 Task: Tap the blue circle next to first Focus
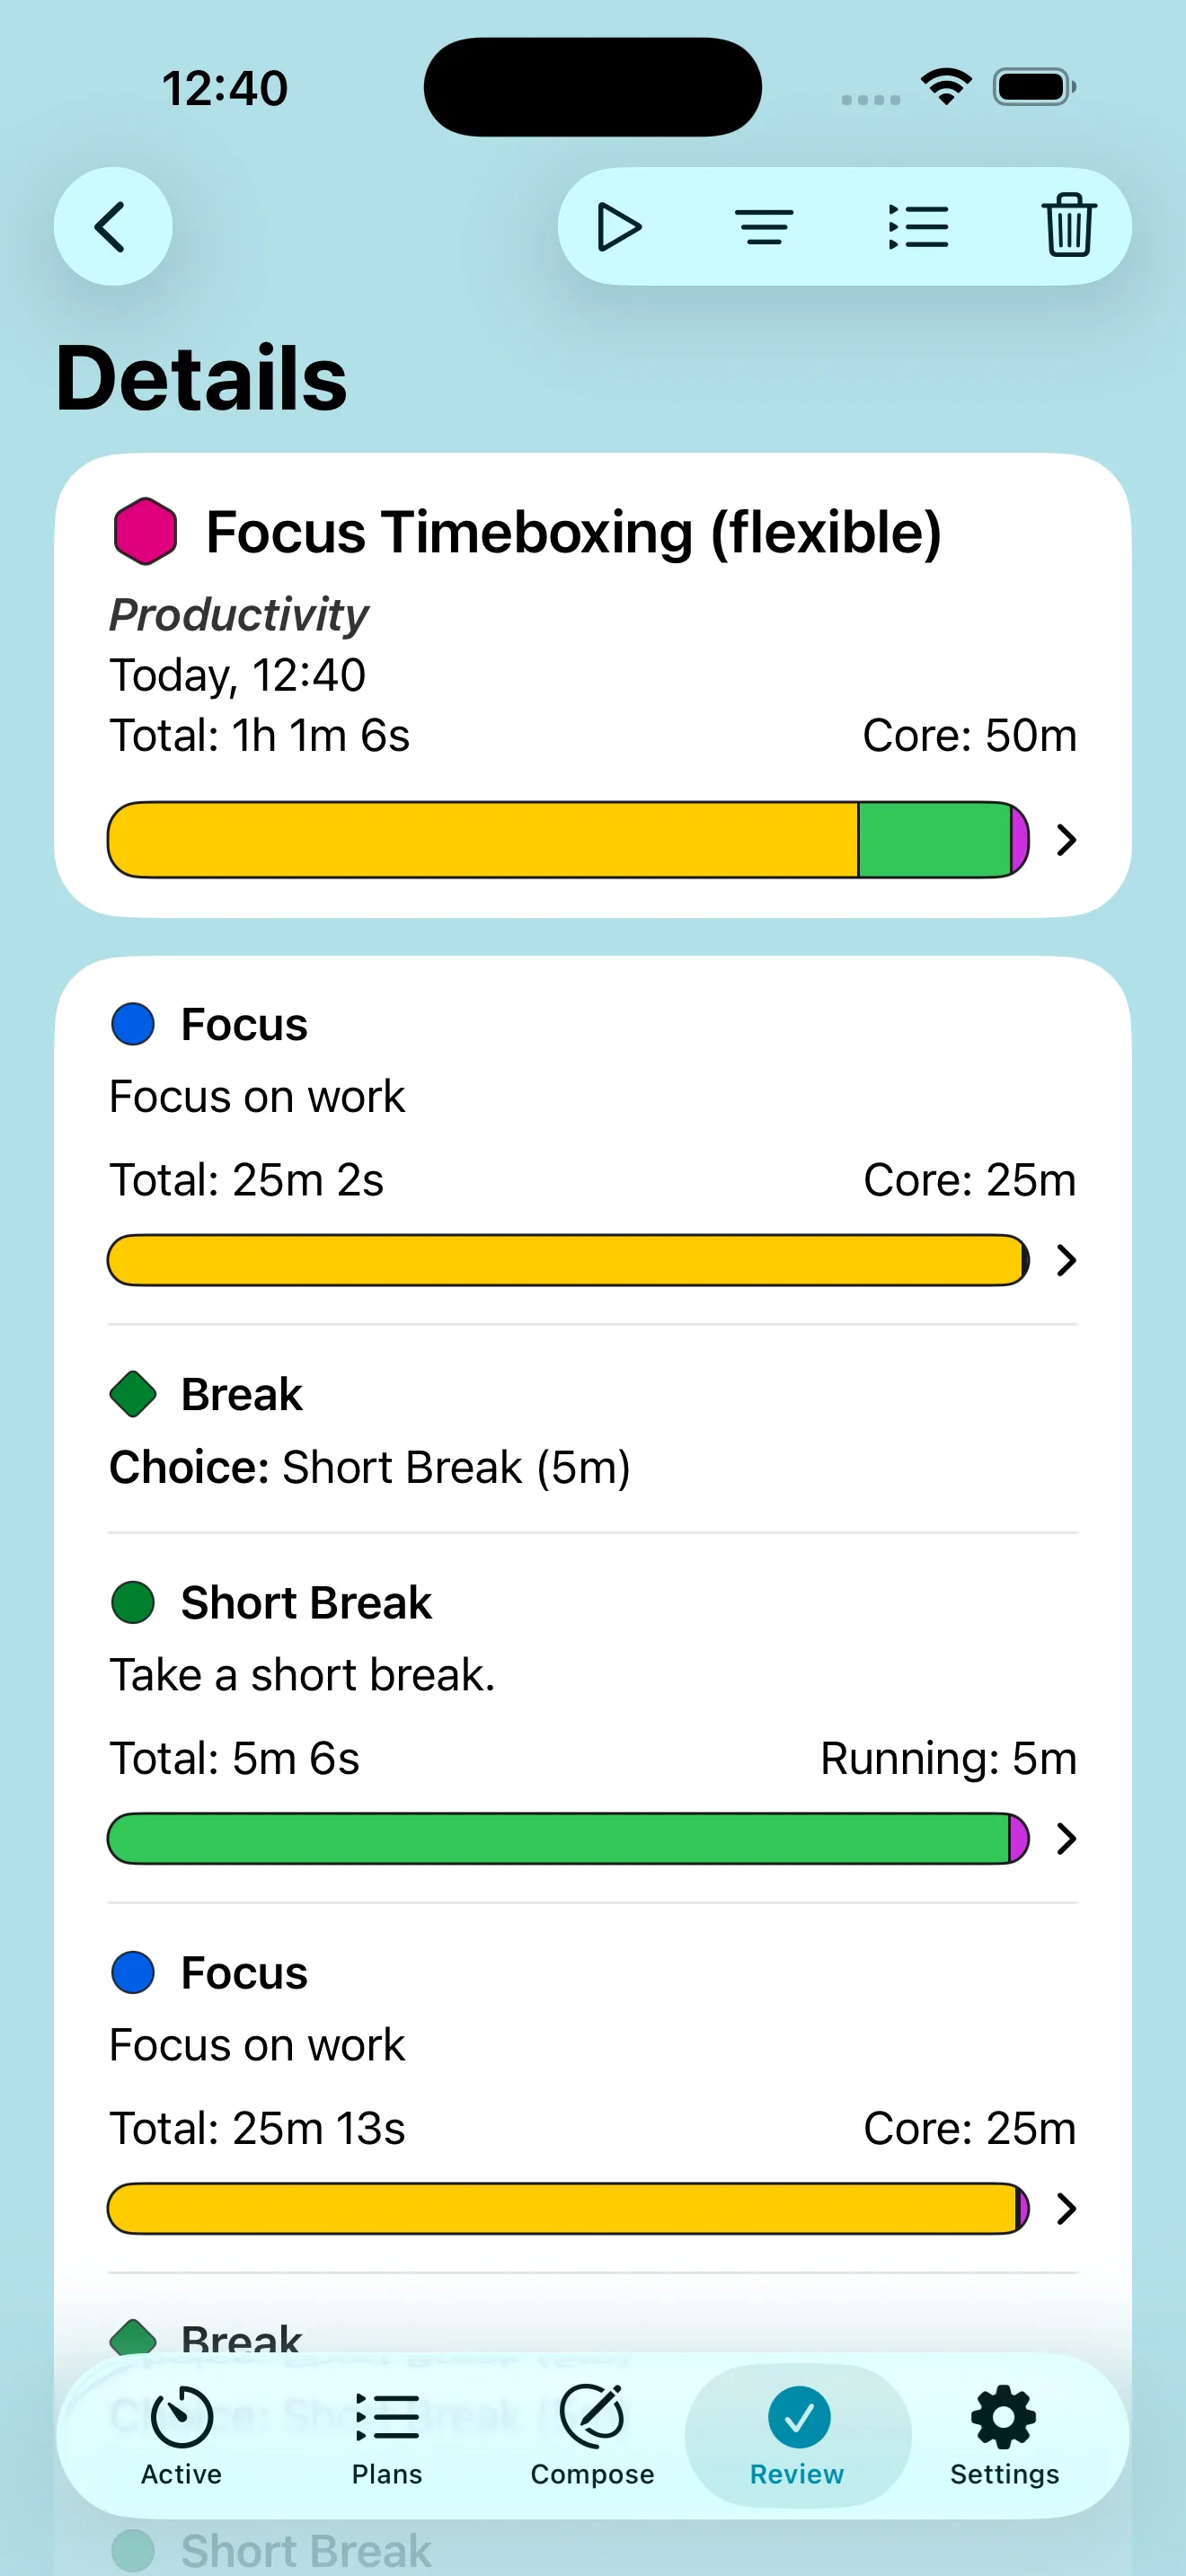(131, 1023)
